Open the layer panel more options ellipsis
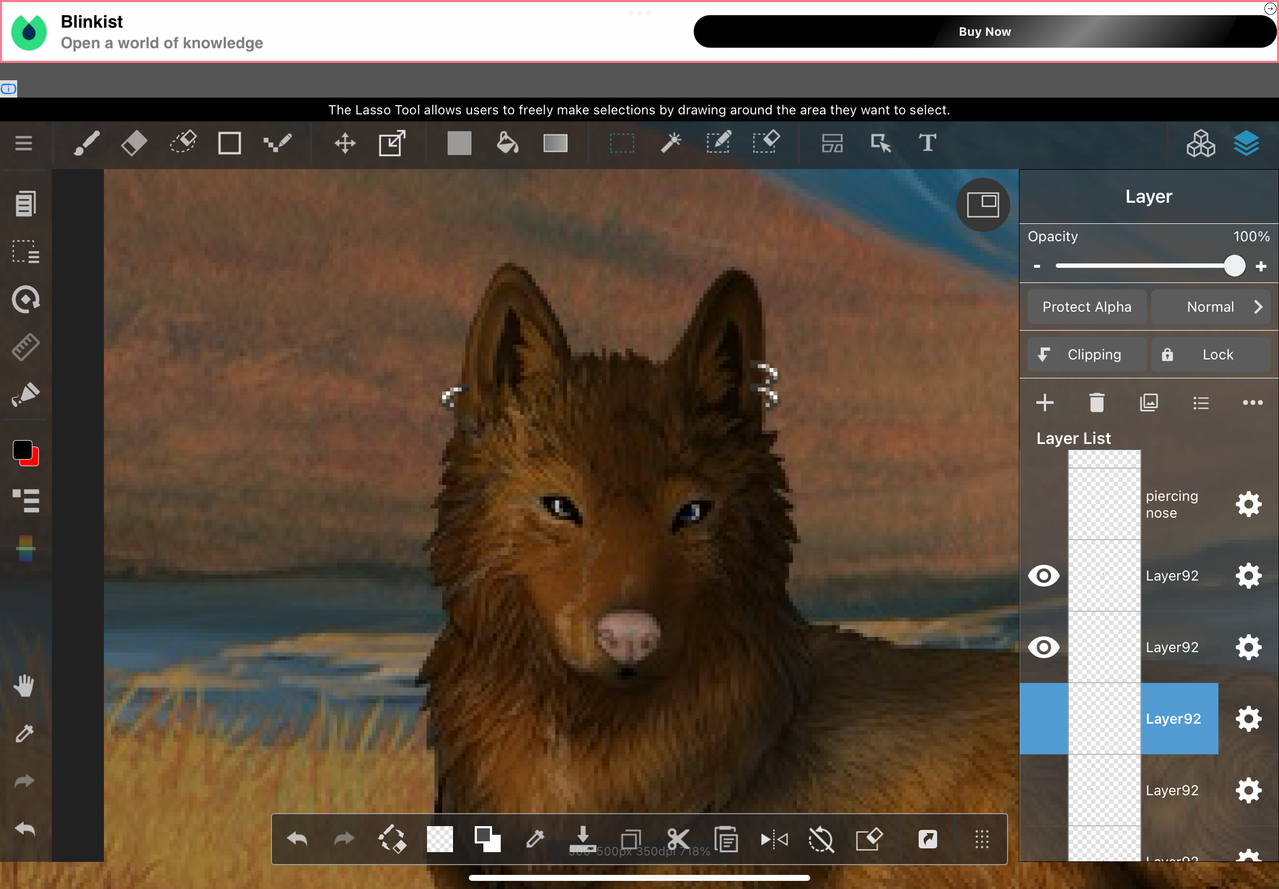Image resolution: width=1279 pixels, height=889 pixels. (1253, 402)
